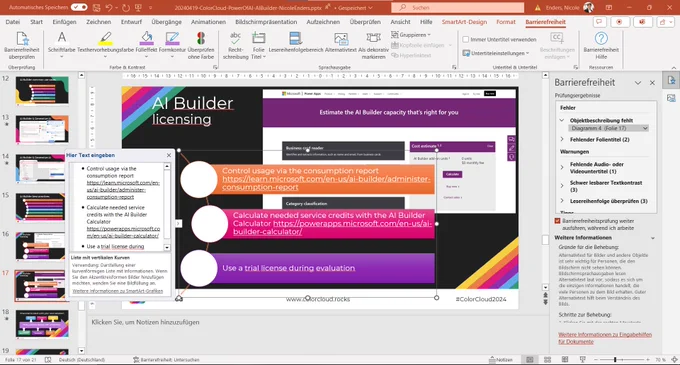
Task: Click the undo arrow
Action: coord(109,7)
